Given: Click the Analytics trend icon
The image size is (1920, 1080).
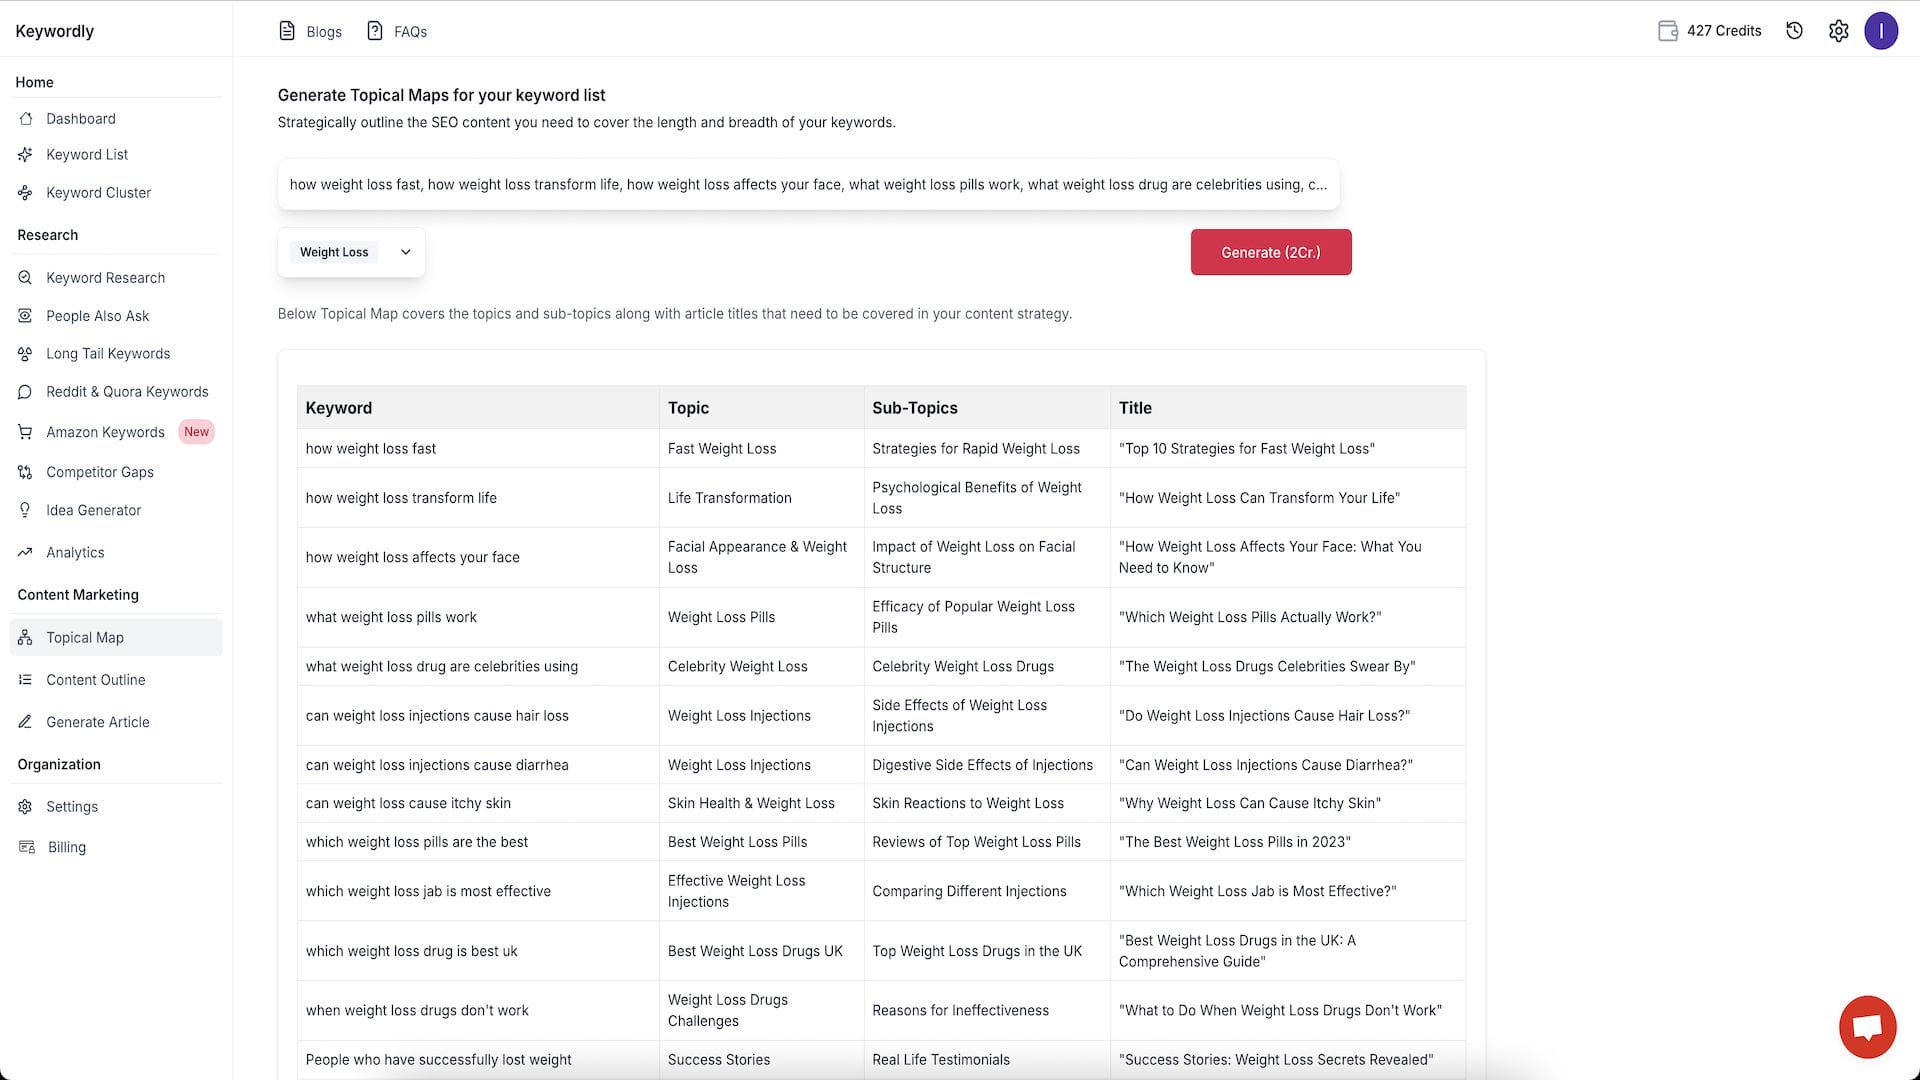Looking at the screenshot, I should coord(25,552).
